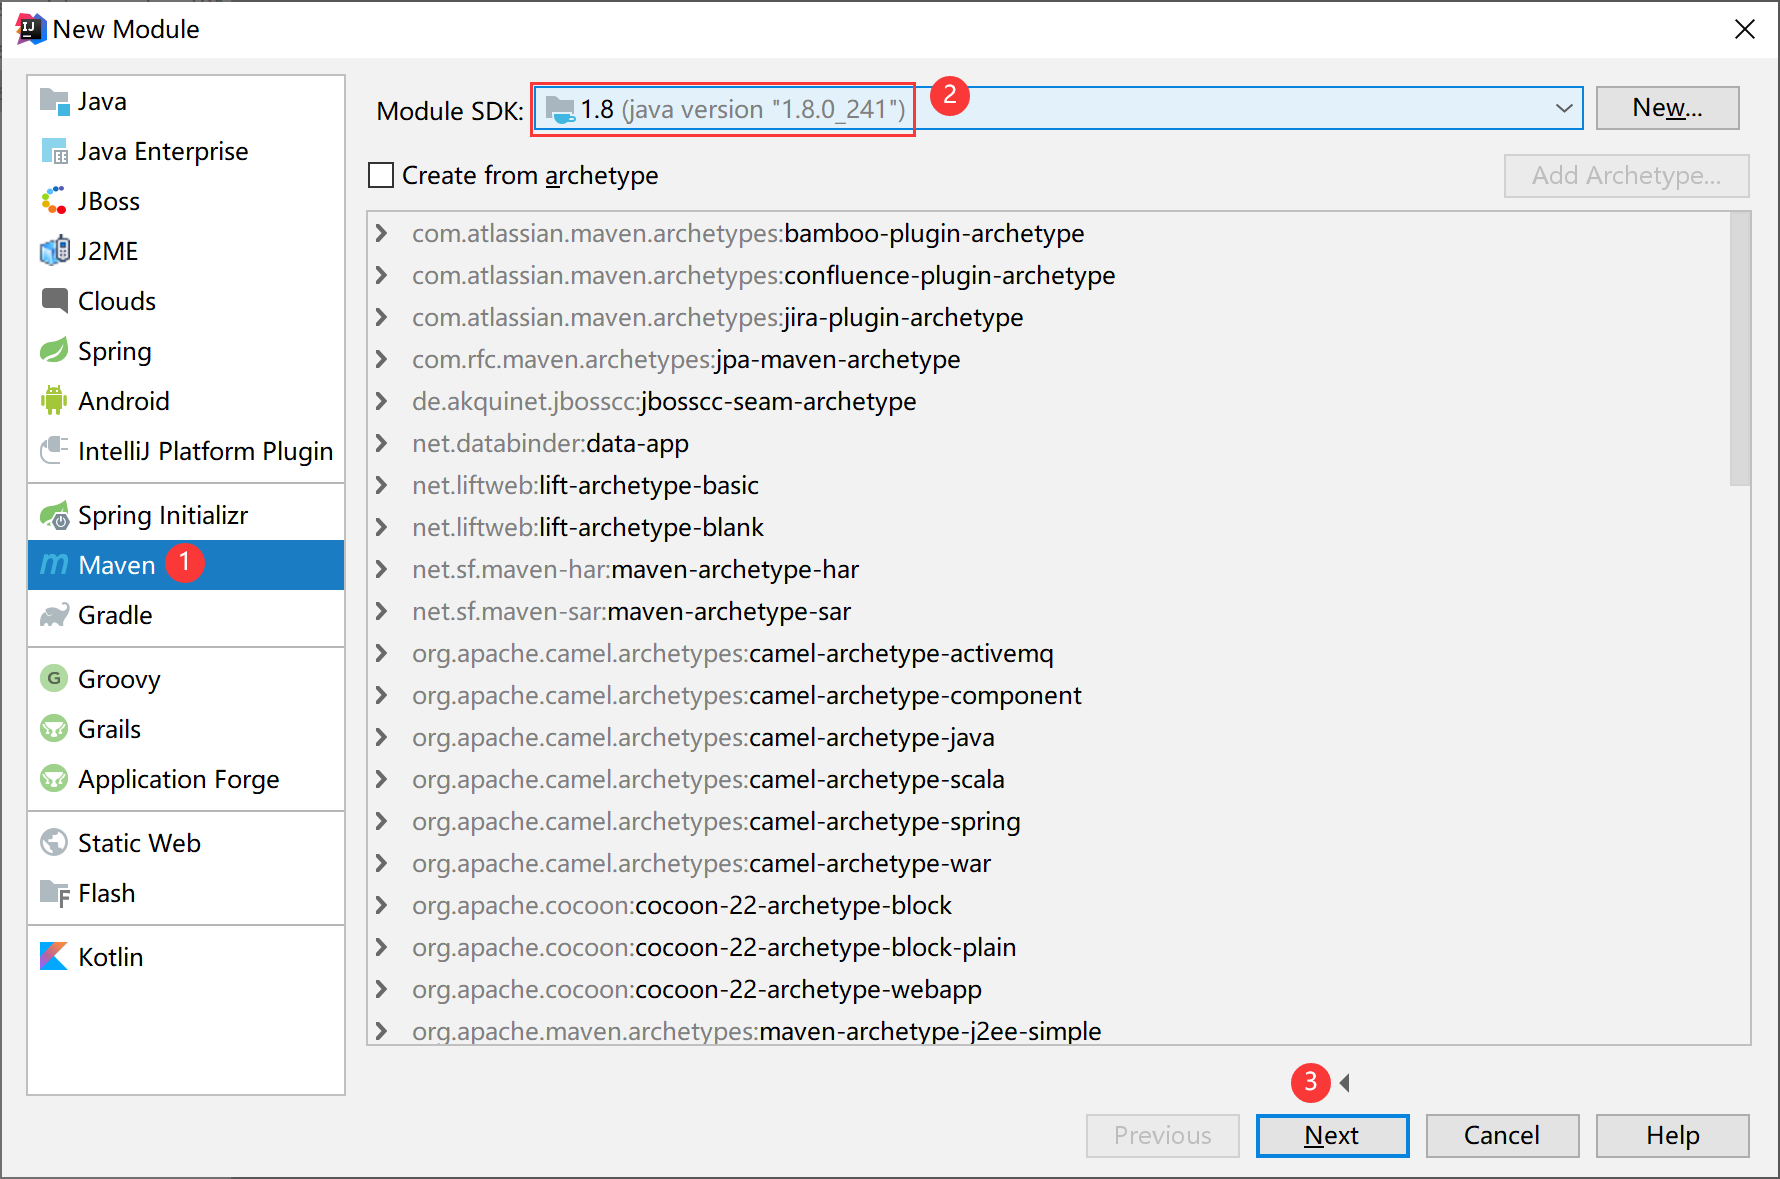Expand maven-archetype-har entry
Screen dimensions: 1780x1179
coord(381,569)
